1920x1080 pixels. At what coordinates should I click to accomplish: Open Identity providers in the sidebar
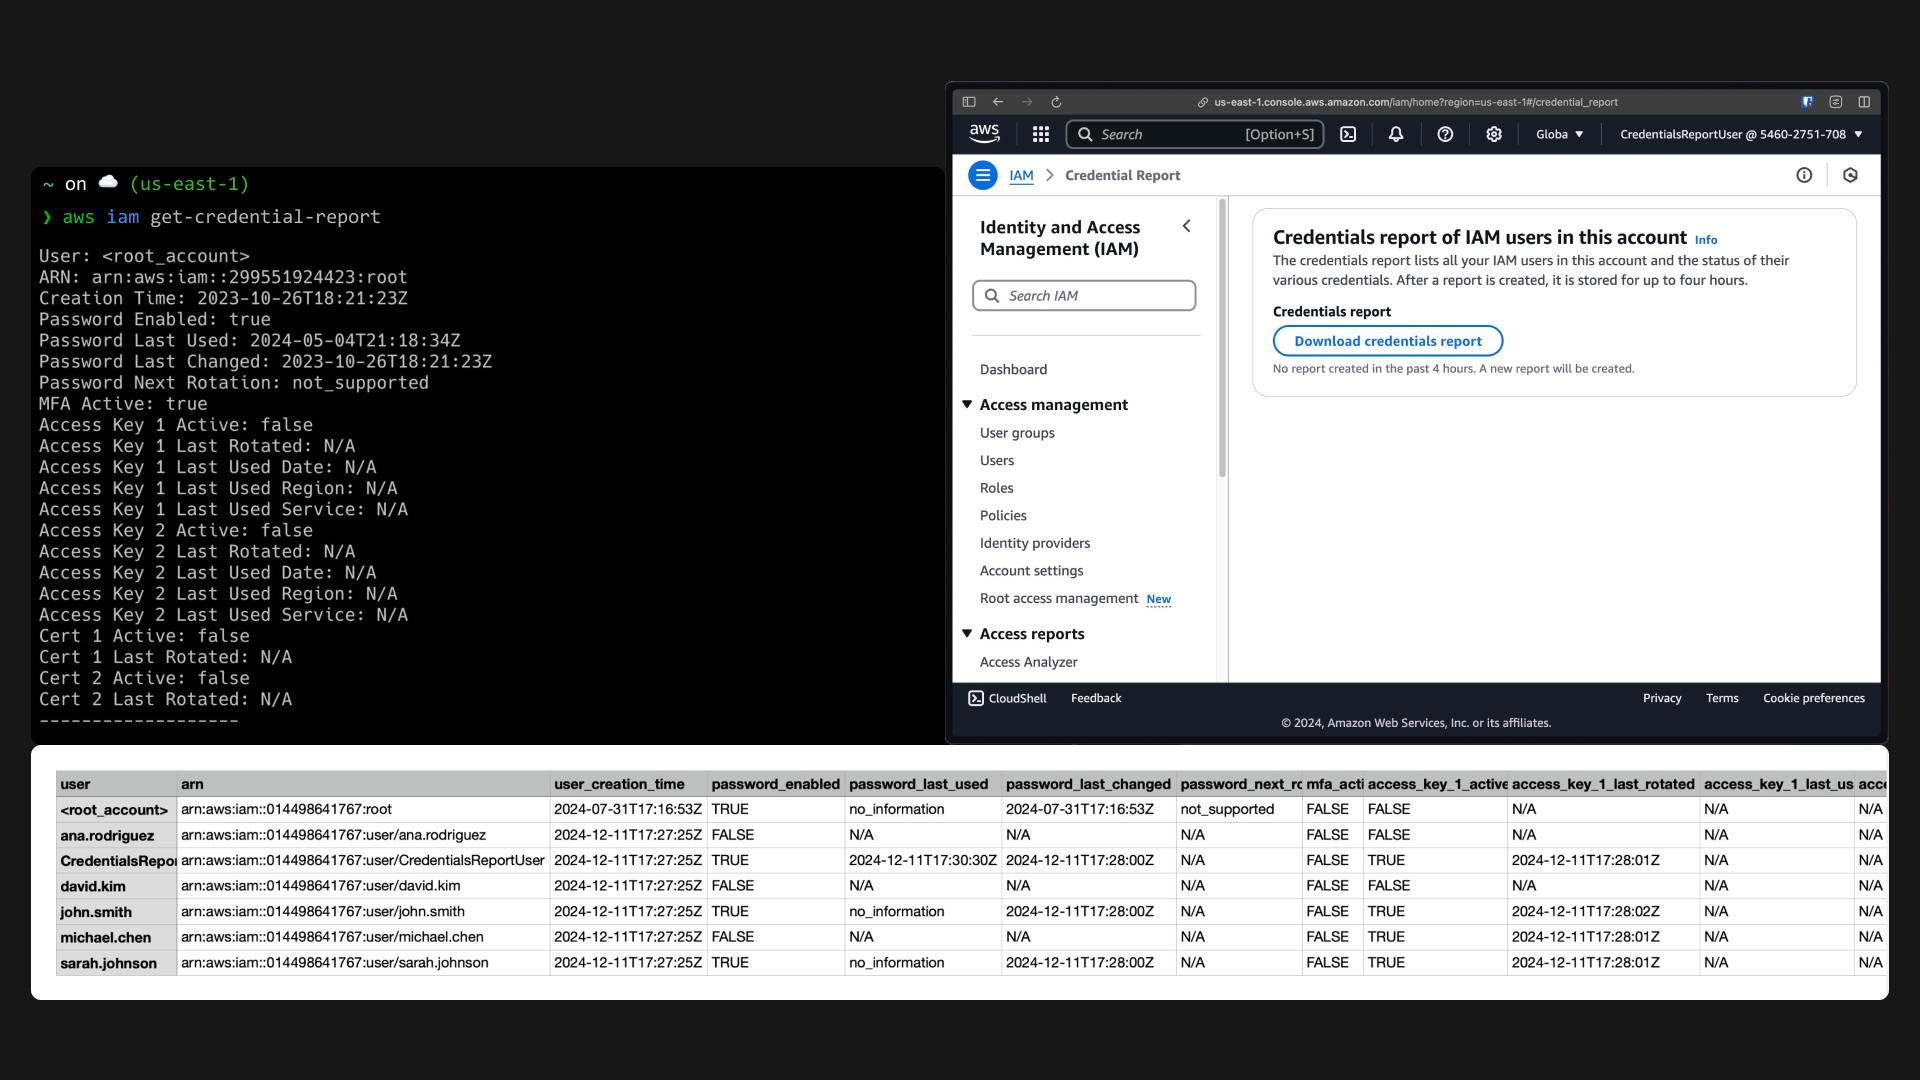(1035, 543)
